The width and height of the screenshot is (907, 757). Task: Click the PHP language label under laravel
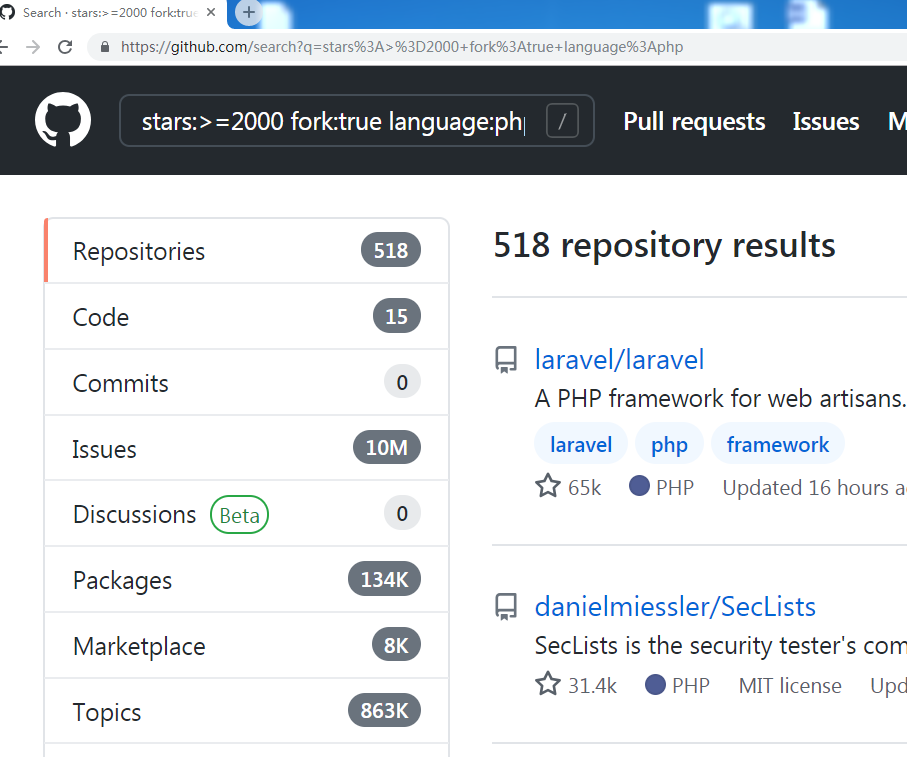(x=674, y=488)
